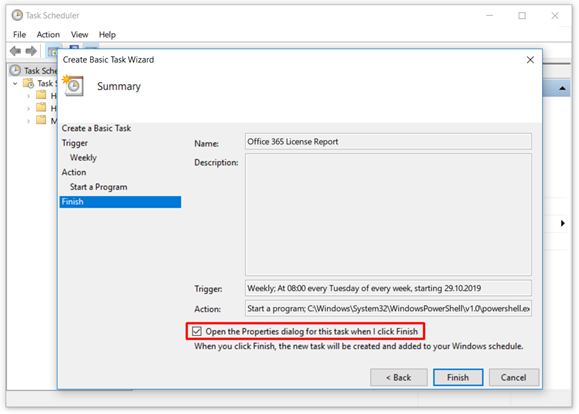Minimize the Task Scheduler window
This screenshot has width=579, height=414.
(x=490, y=16)
